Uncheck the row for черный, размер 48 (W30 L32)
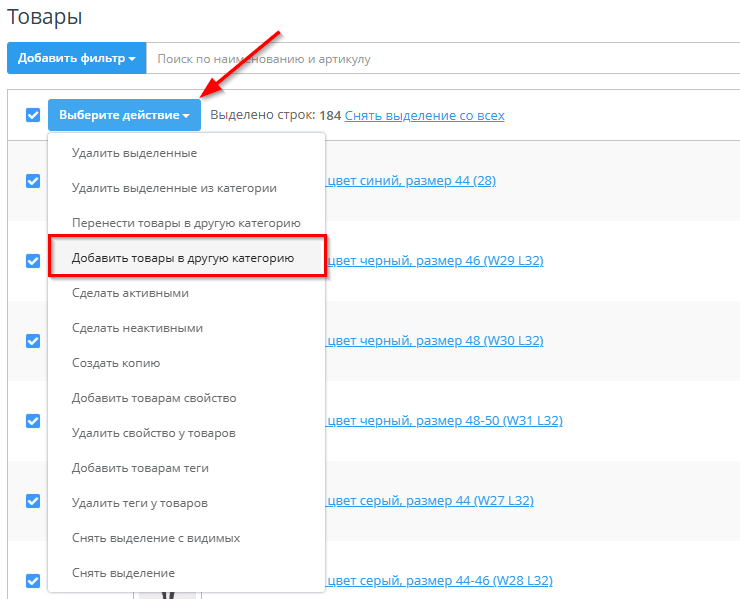 33,341
